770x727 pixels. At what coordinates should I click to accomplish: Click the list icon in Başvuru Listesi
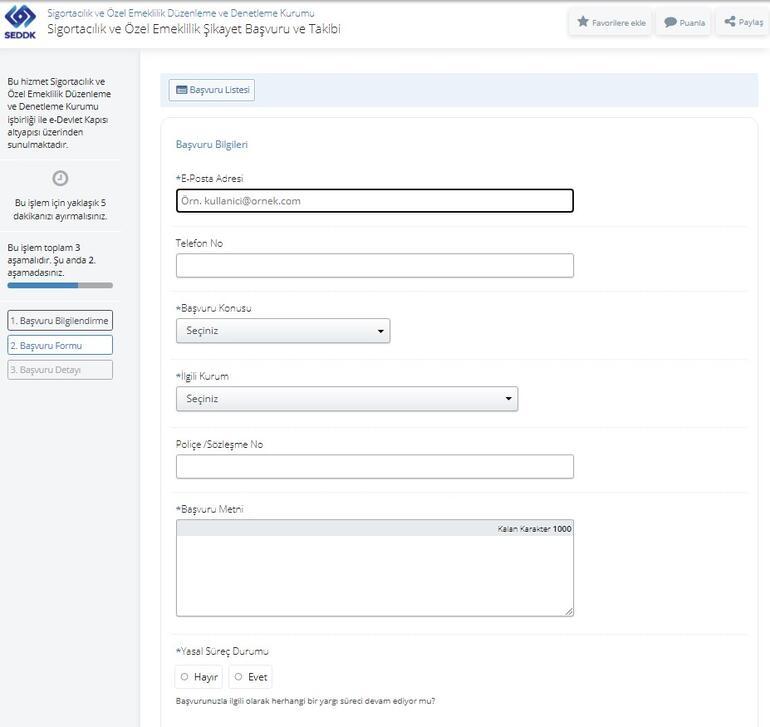(x=182, y=90)
